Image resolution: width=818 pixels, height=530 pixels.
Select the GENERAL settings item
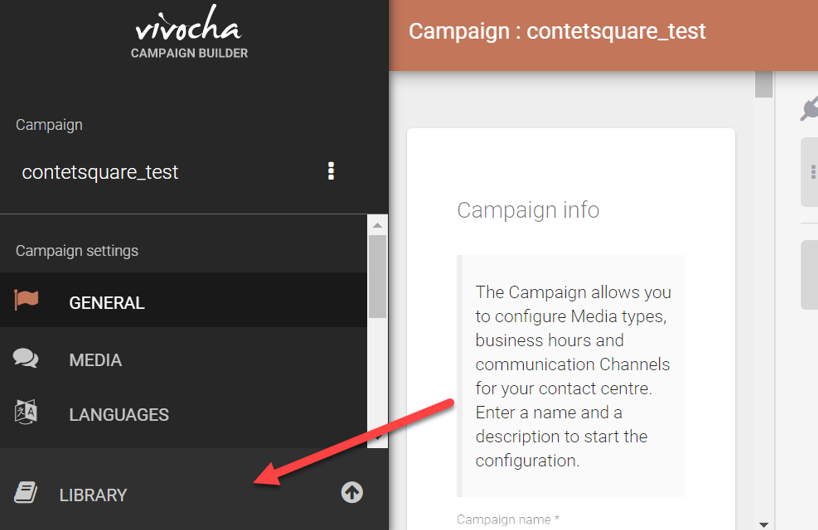(x=183, y=300)
